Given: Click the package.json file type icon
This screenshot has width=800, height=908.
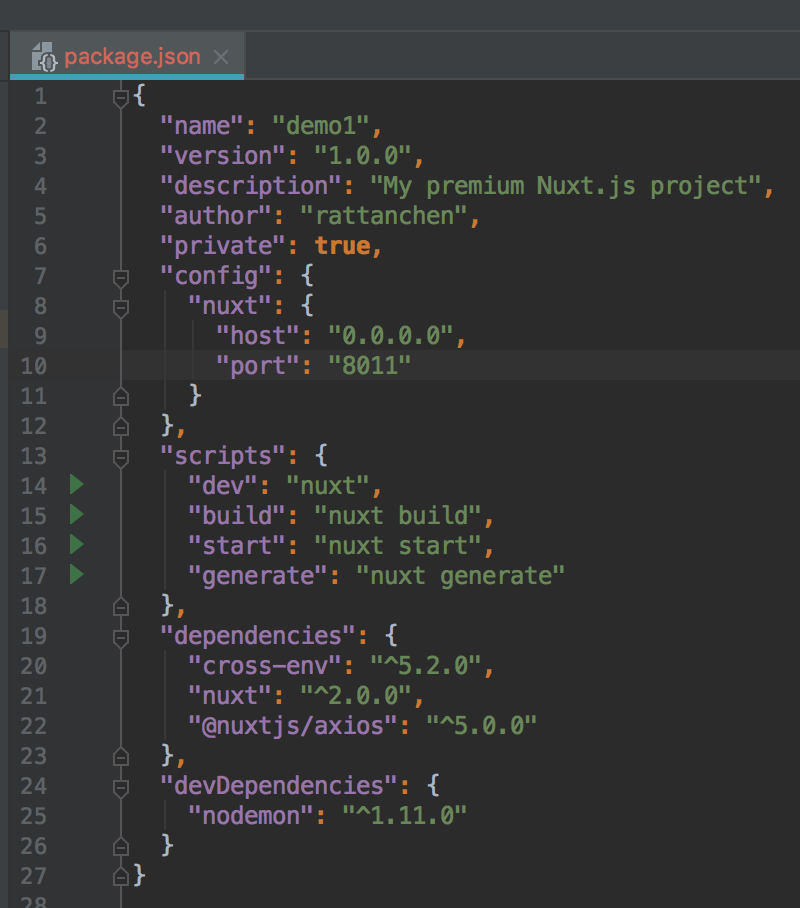Looking at the screenshot, I should click(x=44, y=57).
